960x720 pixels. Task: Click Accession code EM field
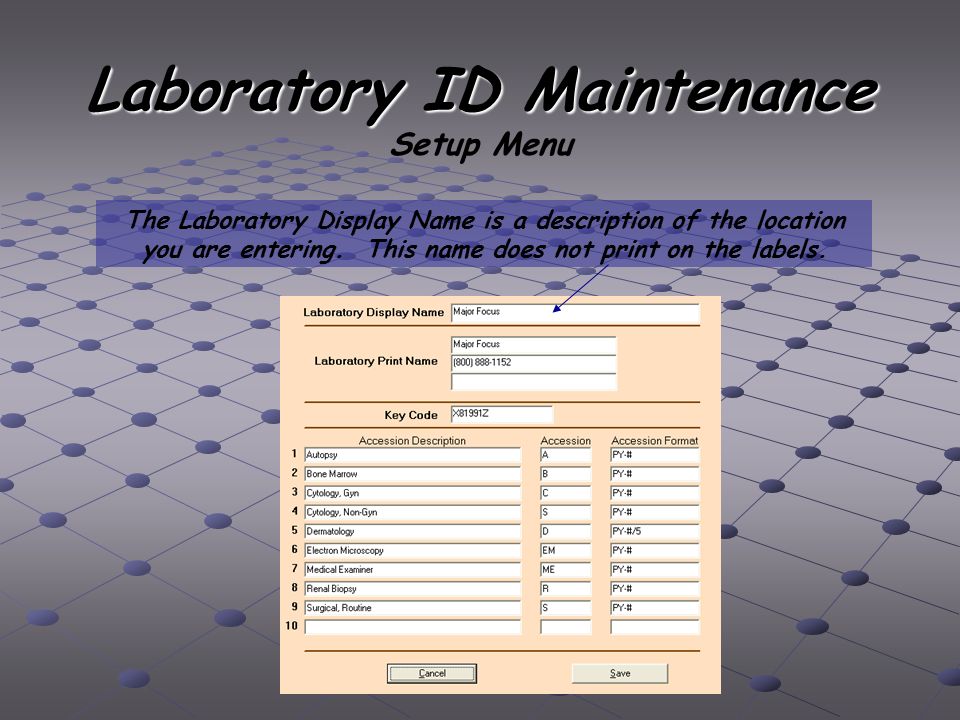[566, 551]
